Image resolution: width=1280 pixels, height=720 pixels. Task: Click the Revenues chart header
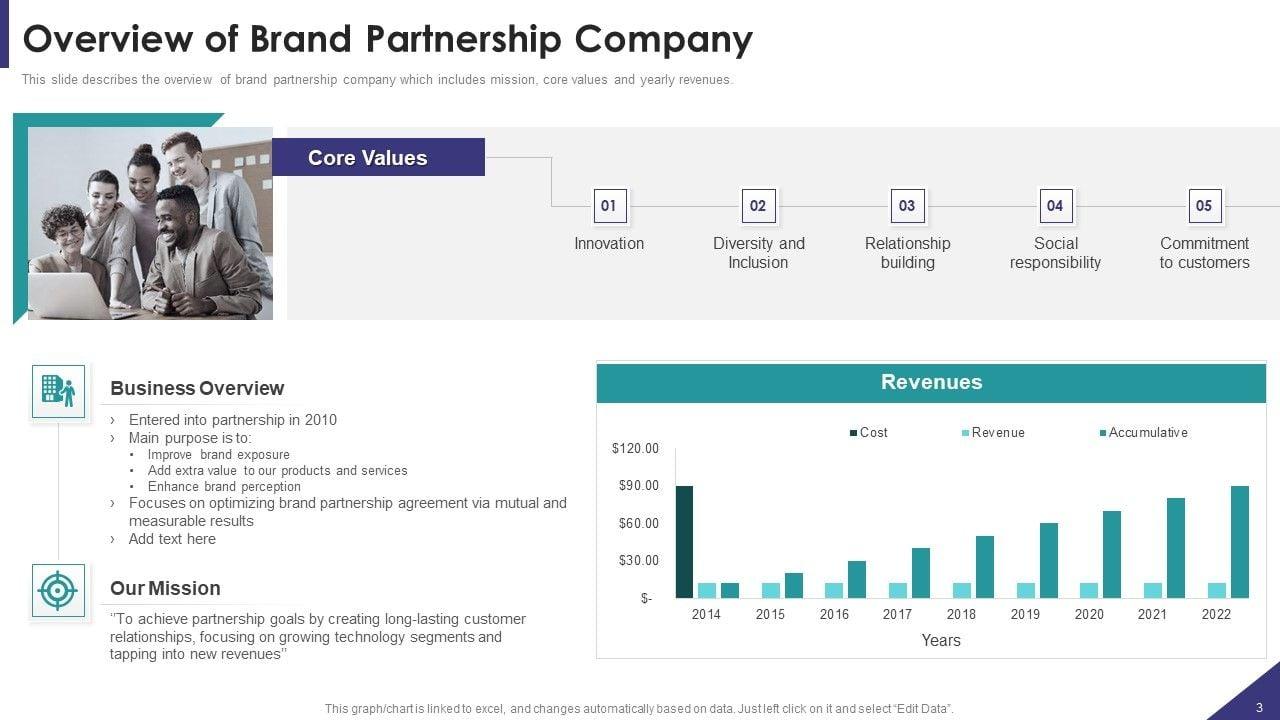pyautogui.click(x=931, y=383)
